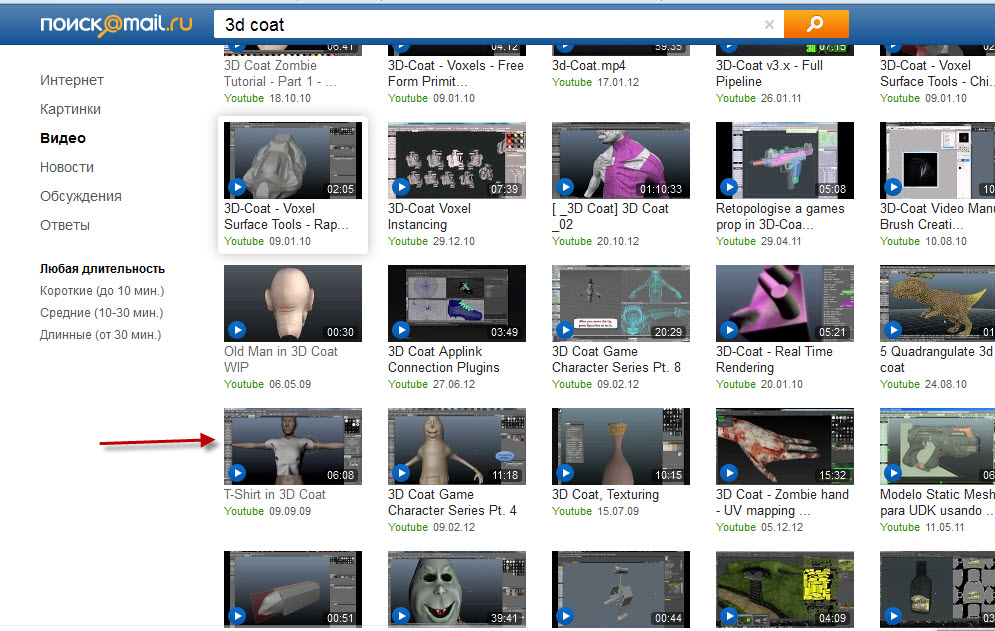The height and width of the screenshot is (631, 995).
Task: Open the Обсуждения search category
Action: [81, 196]
